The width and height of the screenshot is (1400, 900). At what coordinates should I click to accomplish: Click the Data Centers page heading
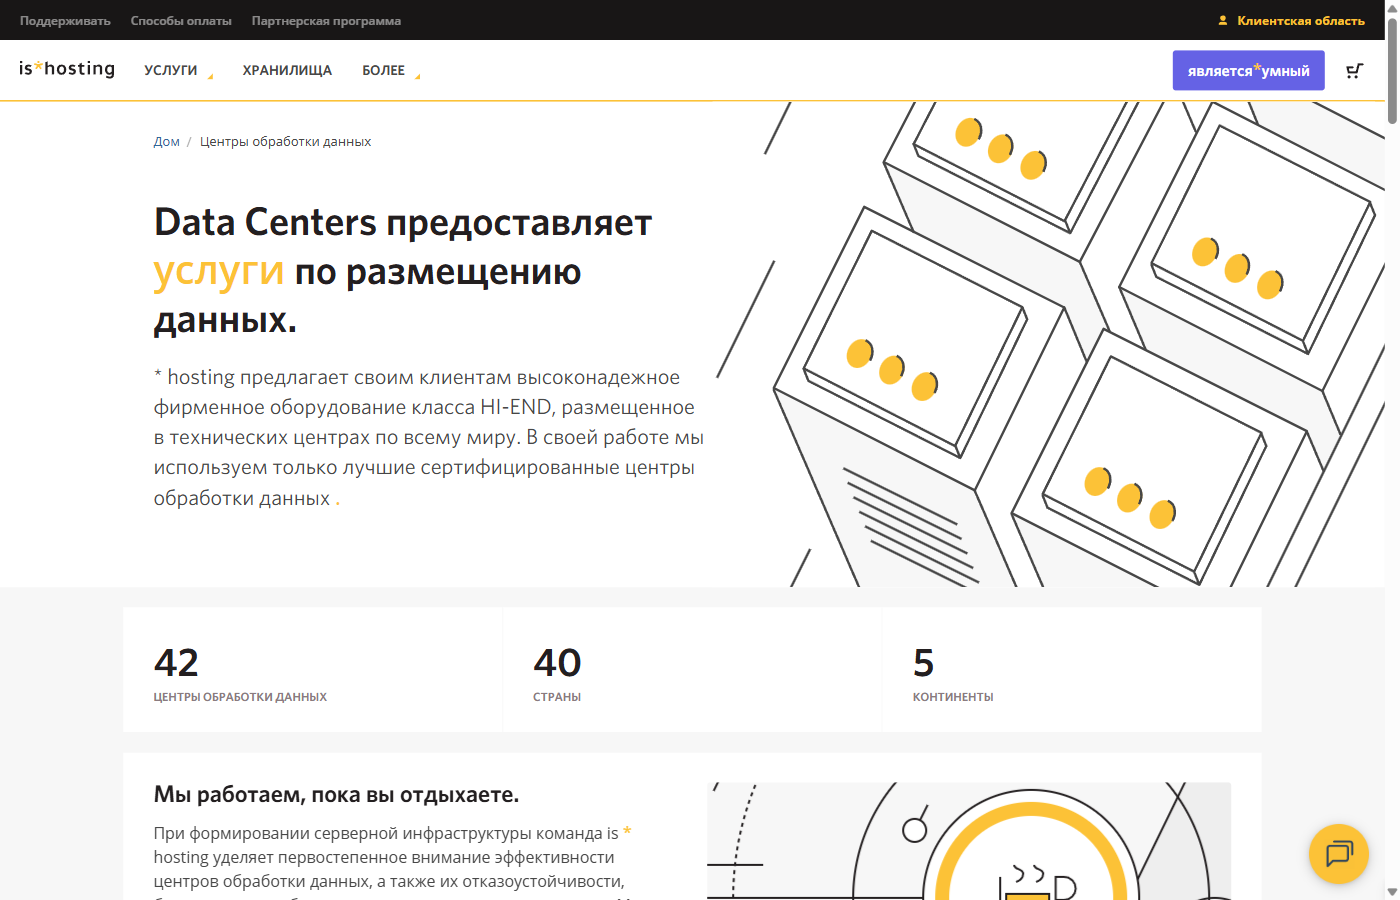tap(403, 271)
